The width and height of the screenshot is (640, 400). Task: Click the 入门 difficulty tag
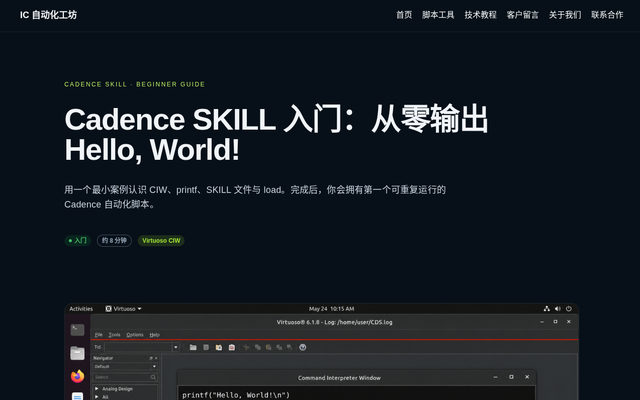click(78, 240)
